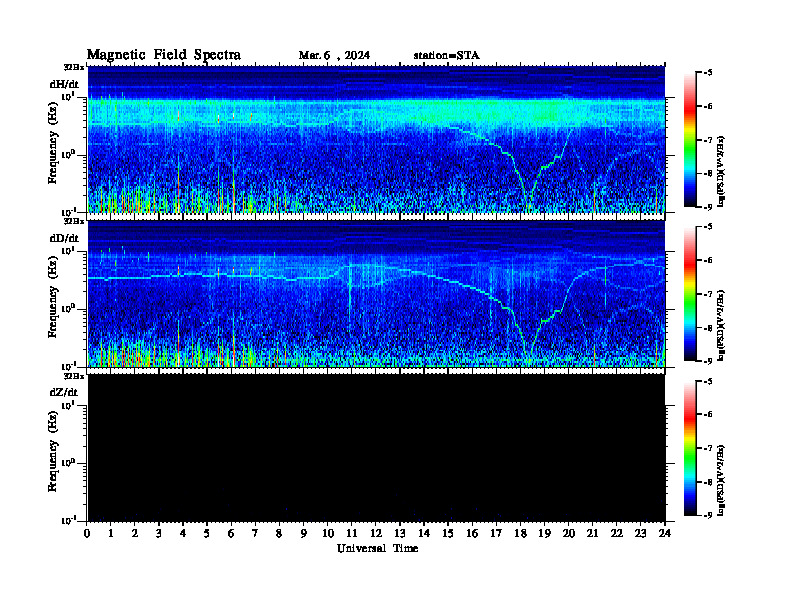Image resolution: width=792 pixels, height=612 pixels.
Task: Click the dD/dt panel label
Action: click(x=64, y=238)
